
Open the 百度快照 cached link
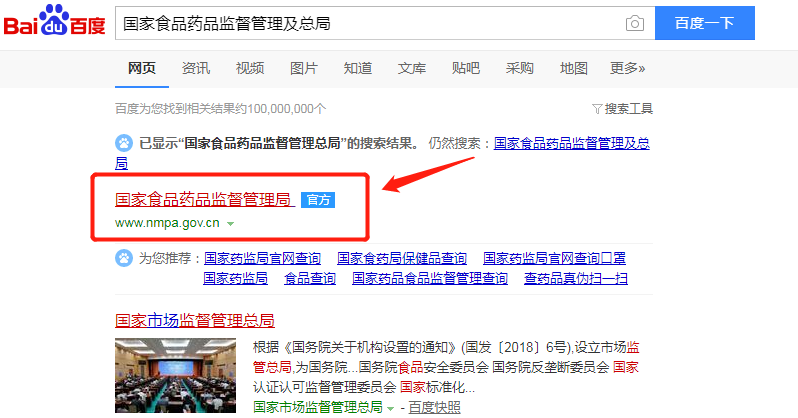tap(435, 408)
